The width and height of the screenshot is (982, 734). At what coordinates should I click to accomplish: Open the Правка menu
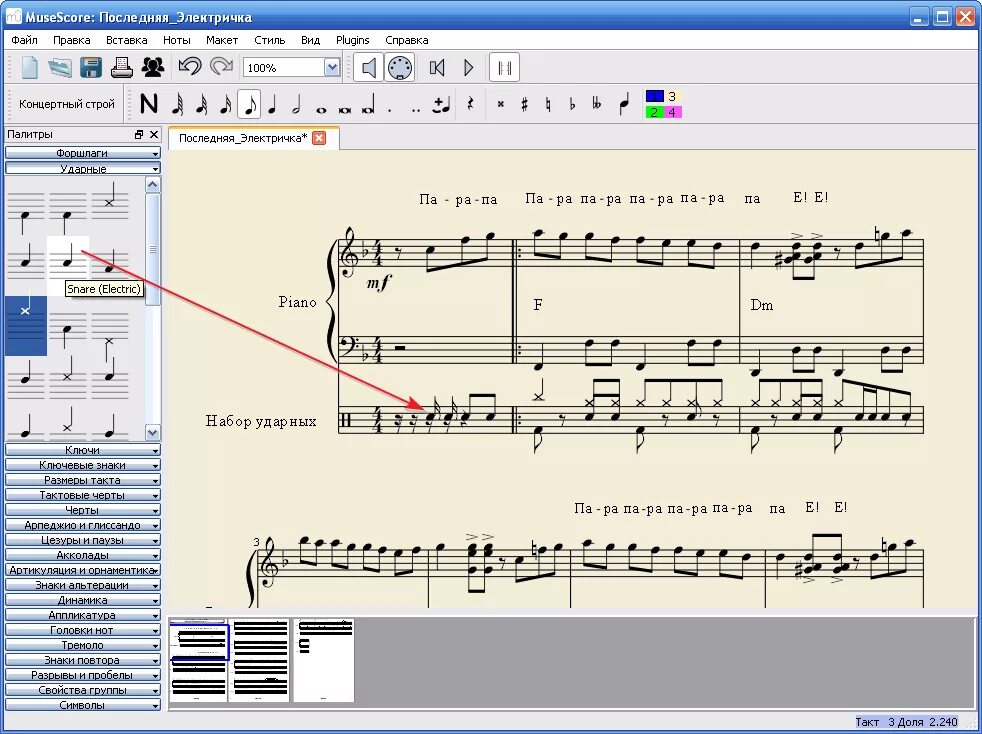pos(71,40)
